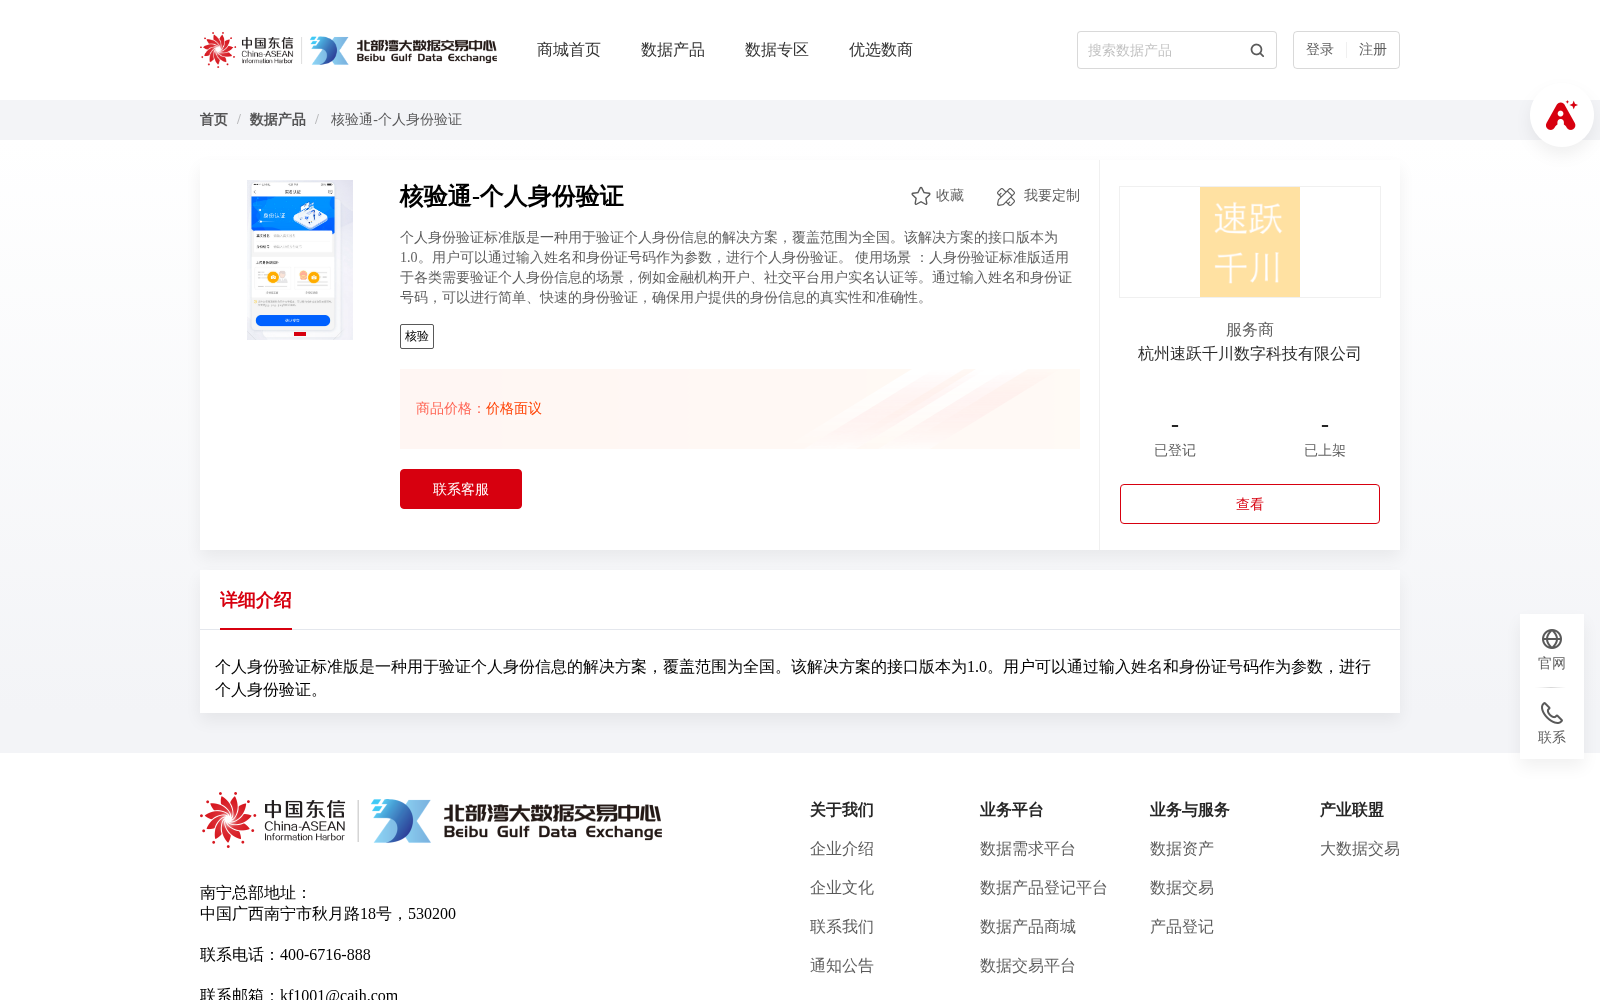The image size is (1600, 1000).
Task: Click the 收藏 star icon
Action: [921, 196]
